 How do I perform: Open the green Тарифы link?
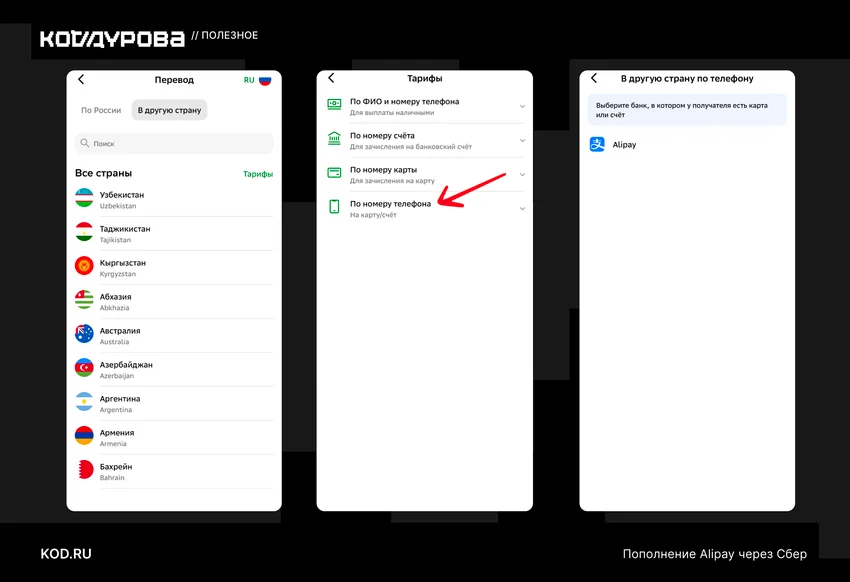(x=258, y=174)
